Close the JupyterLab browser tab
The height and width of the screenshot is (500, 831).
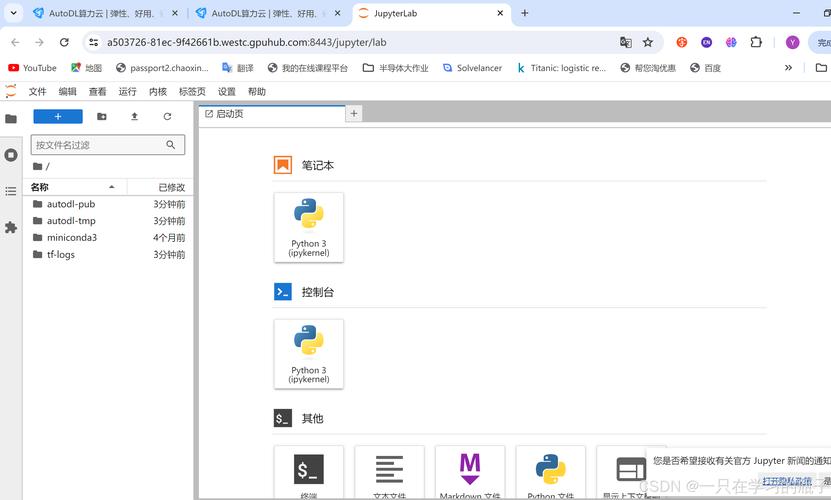[x=500, y=14]
